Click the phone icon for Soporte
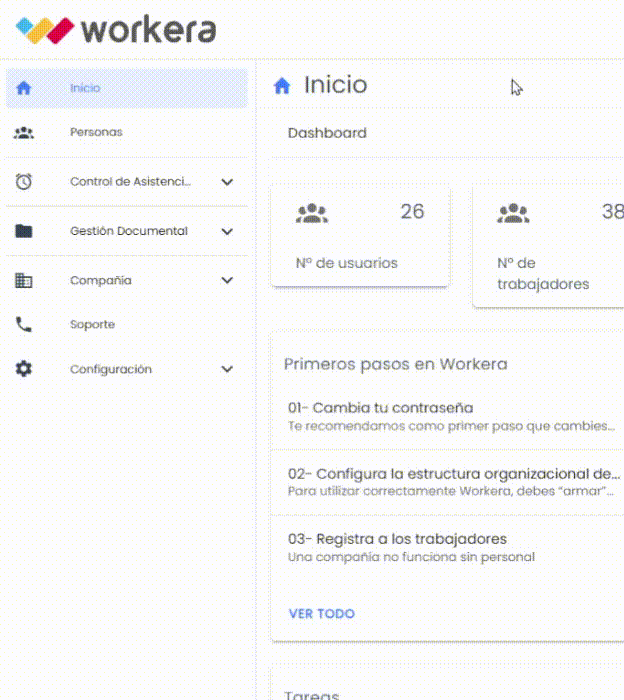Screen dimensions: 624x700 point(24,325)
